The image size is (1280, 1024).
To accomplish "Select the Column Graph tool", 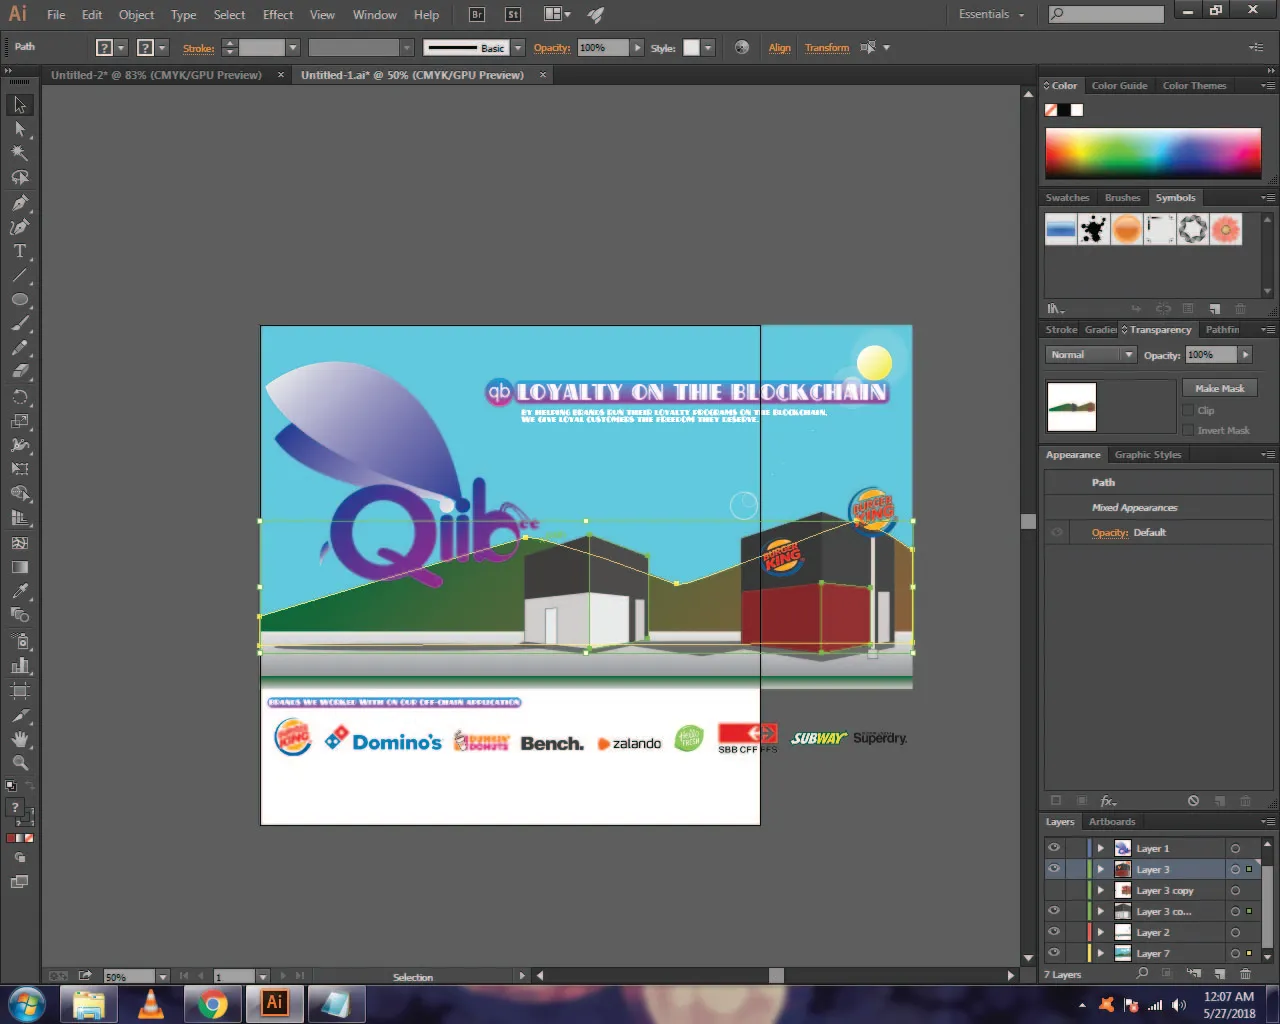I will [19, 666].
